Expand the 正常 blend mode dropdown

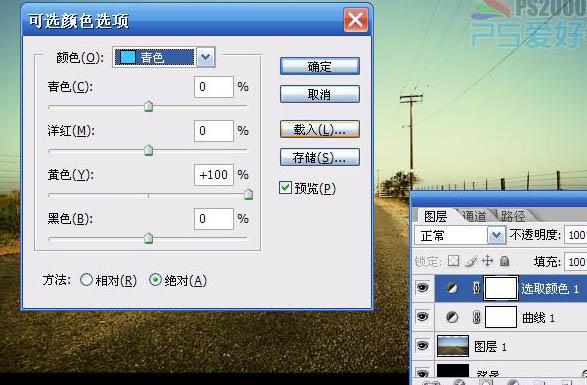(x=496, y=236)
